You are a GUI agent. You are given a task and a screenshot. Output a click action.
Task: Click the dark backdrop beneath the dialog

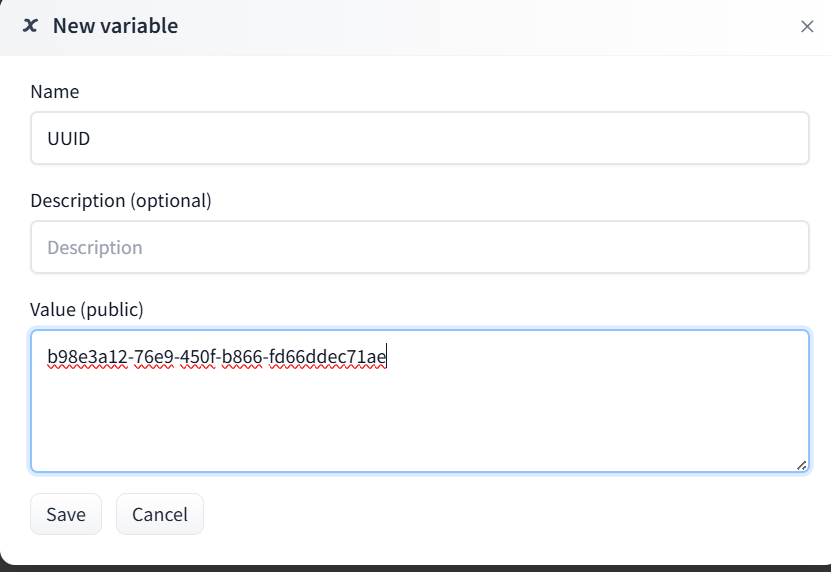[415, 567]
